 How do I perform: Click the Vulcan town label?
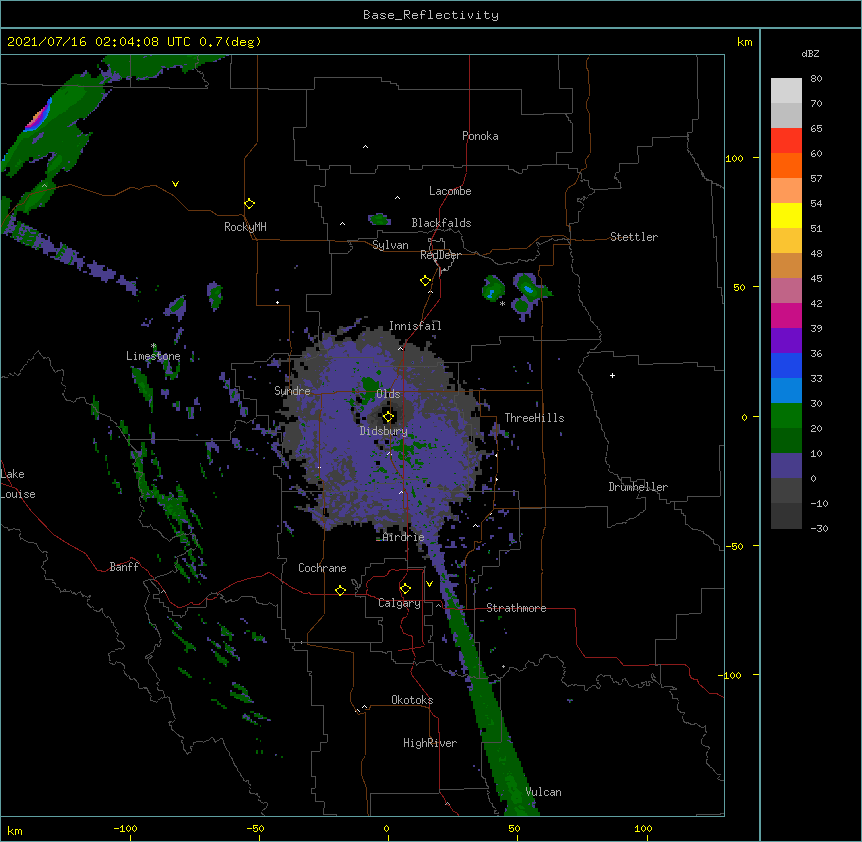pos(543,792)
